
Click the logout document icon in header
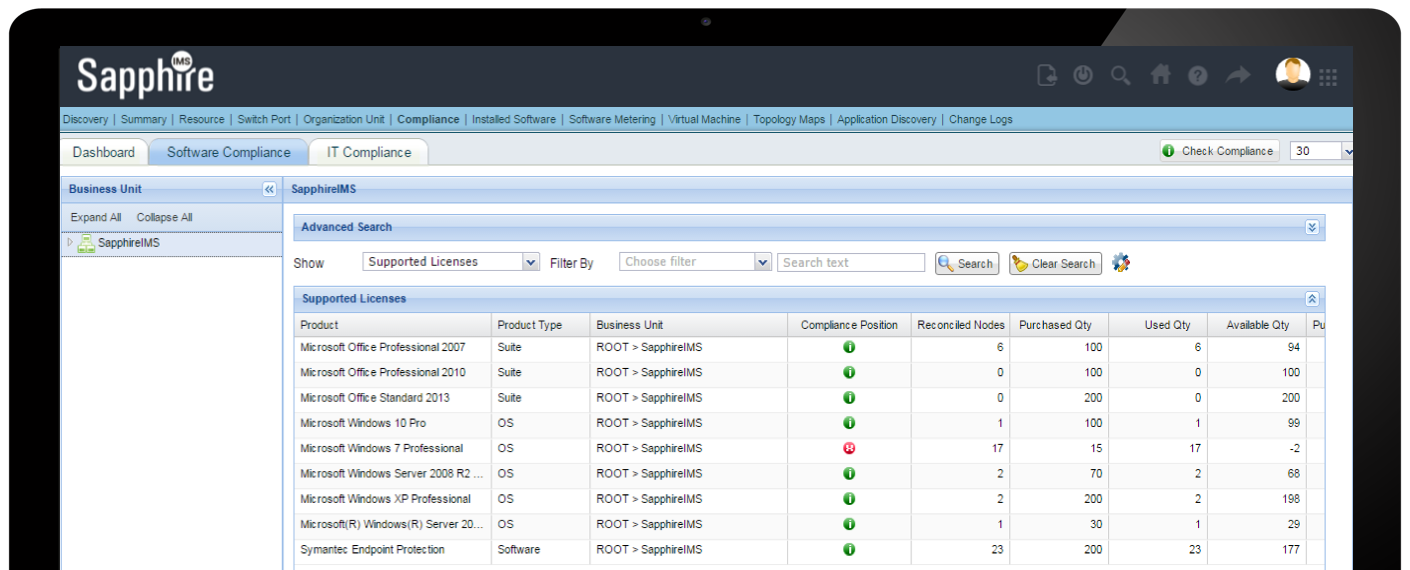pos(1047,75)
